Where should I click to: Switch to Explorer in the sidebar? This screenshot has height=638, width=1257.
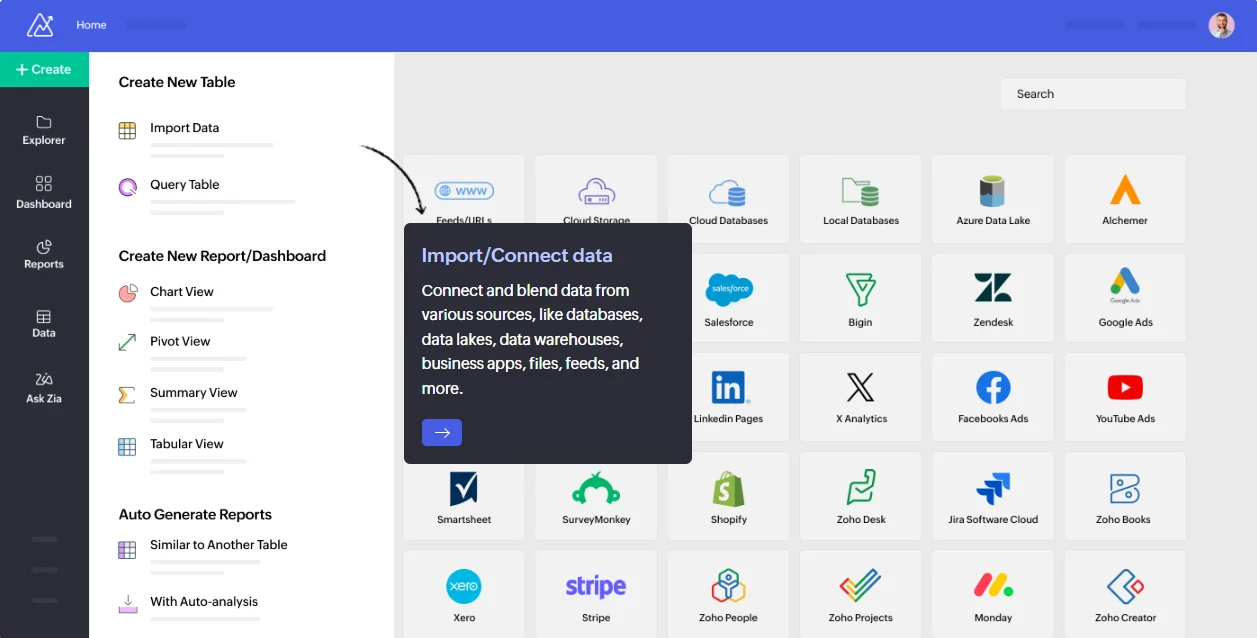pos(43,130)
